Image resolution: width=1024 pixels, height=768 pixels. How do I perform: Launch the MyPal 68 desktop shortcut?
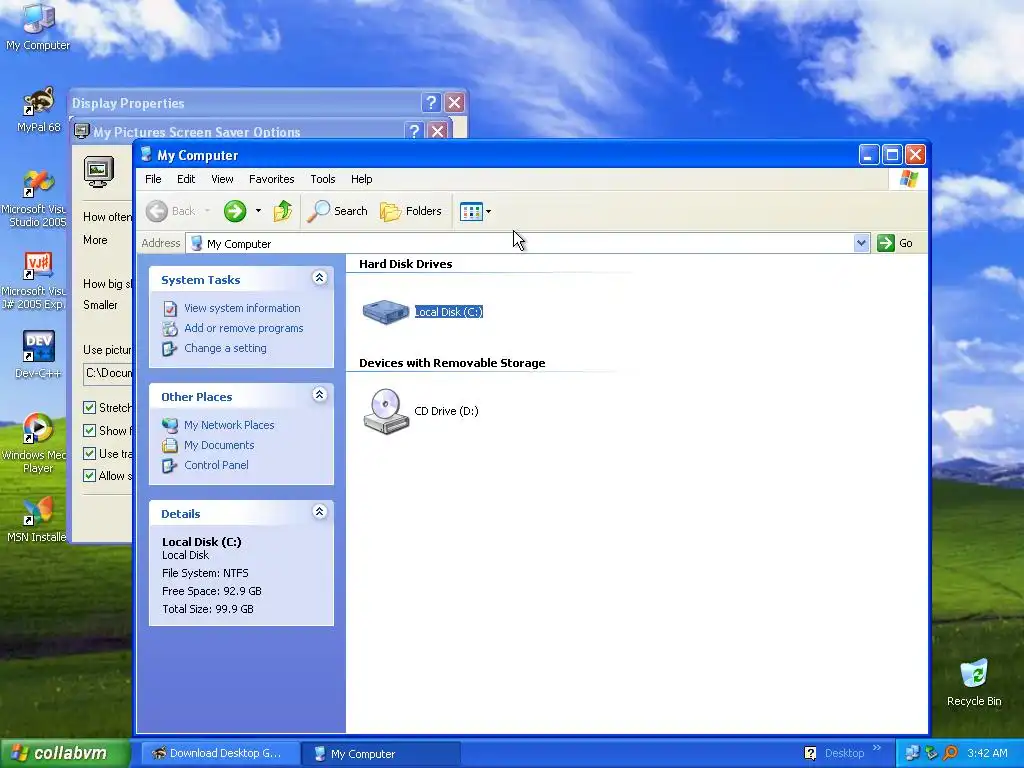(38, 109)
